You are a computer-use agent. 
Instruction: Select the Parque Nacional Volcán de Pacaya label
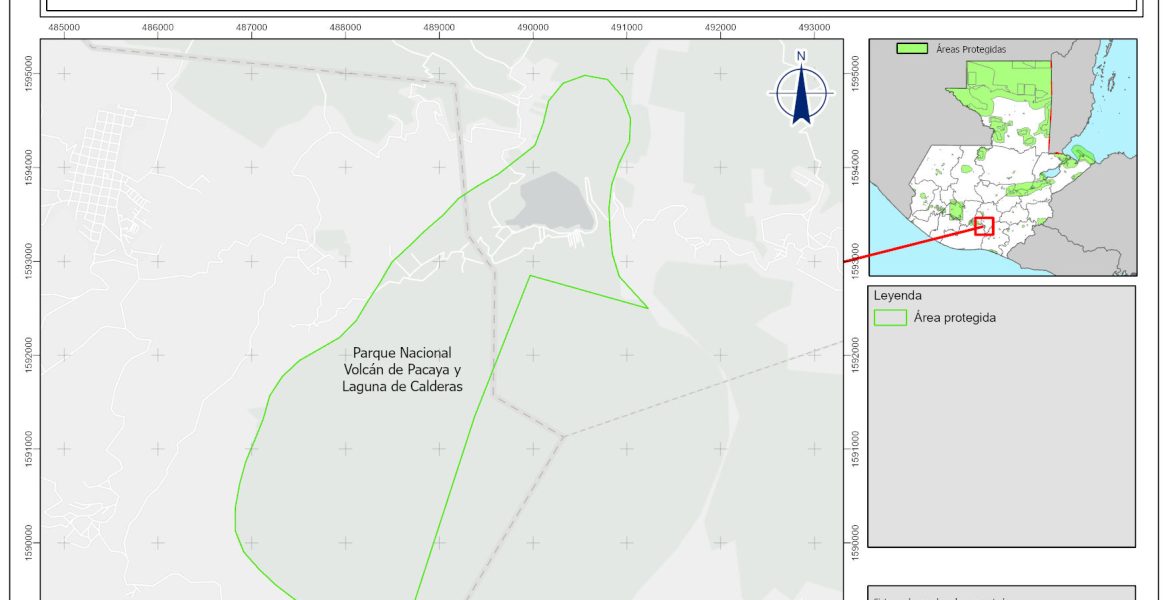click(402, 370)
